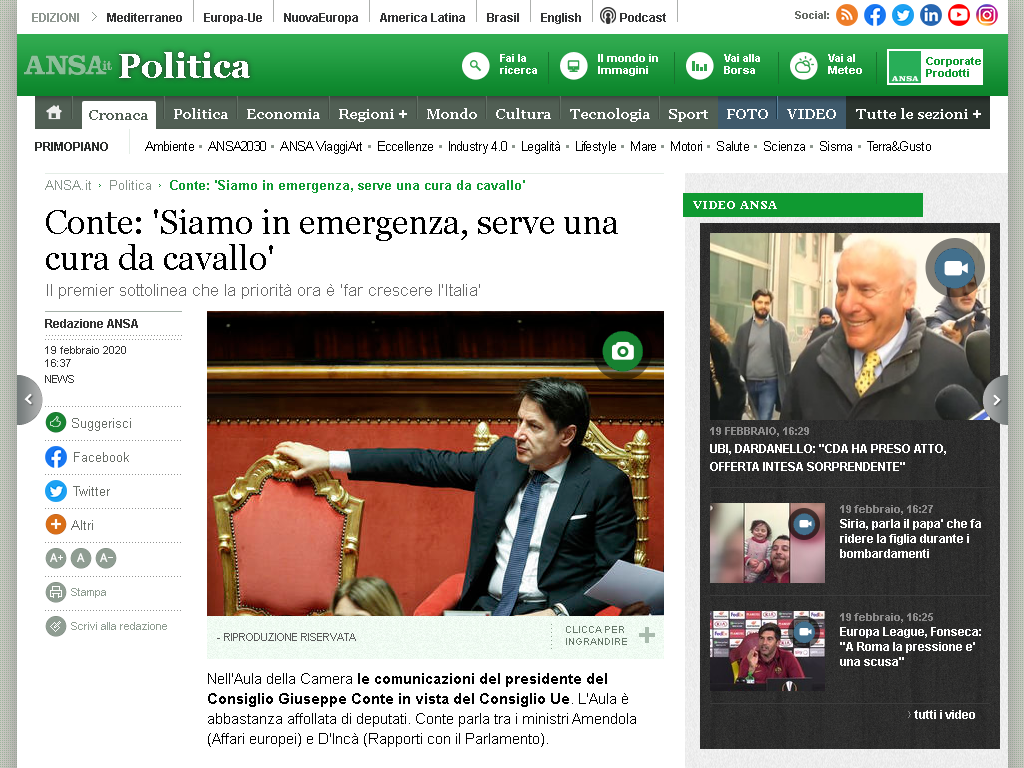Click ANSA.it breadcrumb link
The height and width of the screenshot is (768, 1024).
click(x=68, y=185)
